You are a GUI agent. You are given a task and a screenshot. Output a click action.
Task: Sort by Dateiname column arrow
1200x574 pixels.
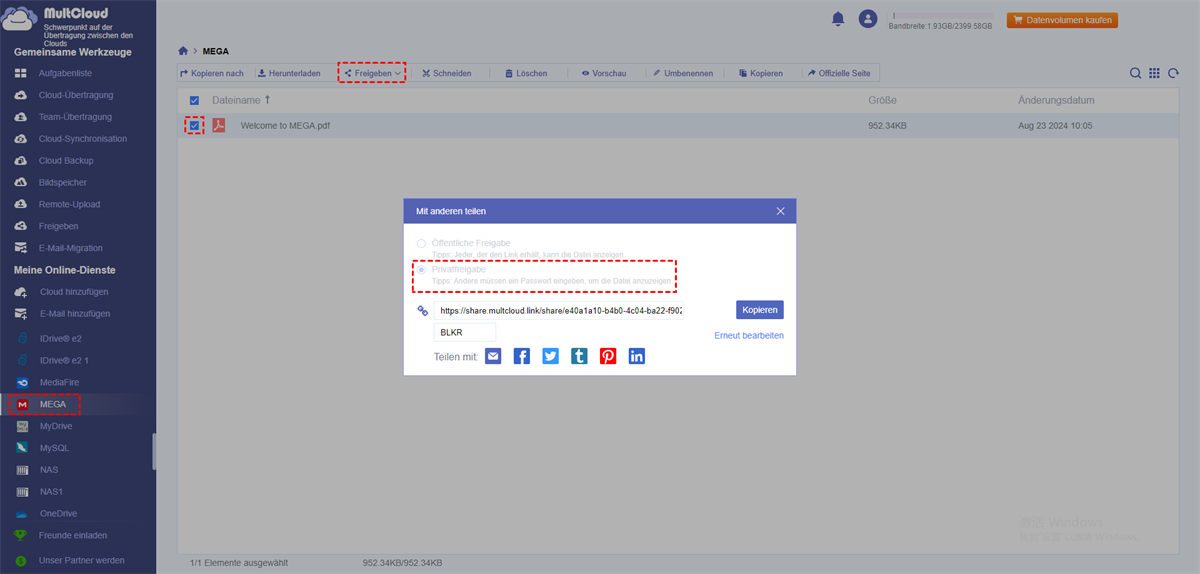(x=267, y=100)
